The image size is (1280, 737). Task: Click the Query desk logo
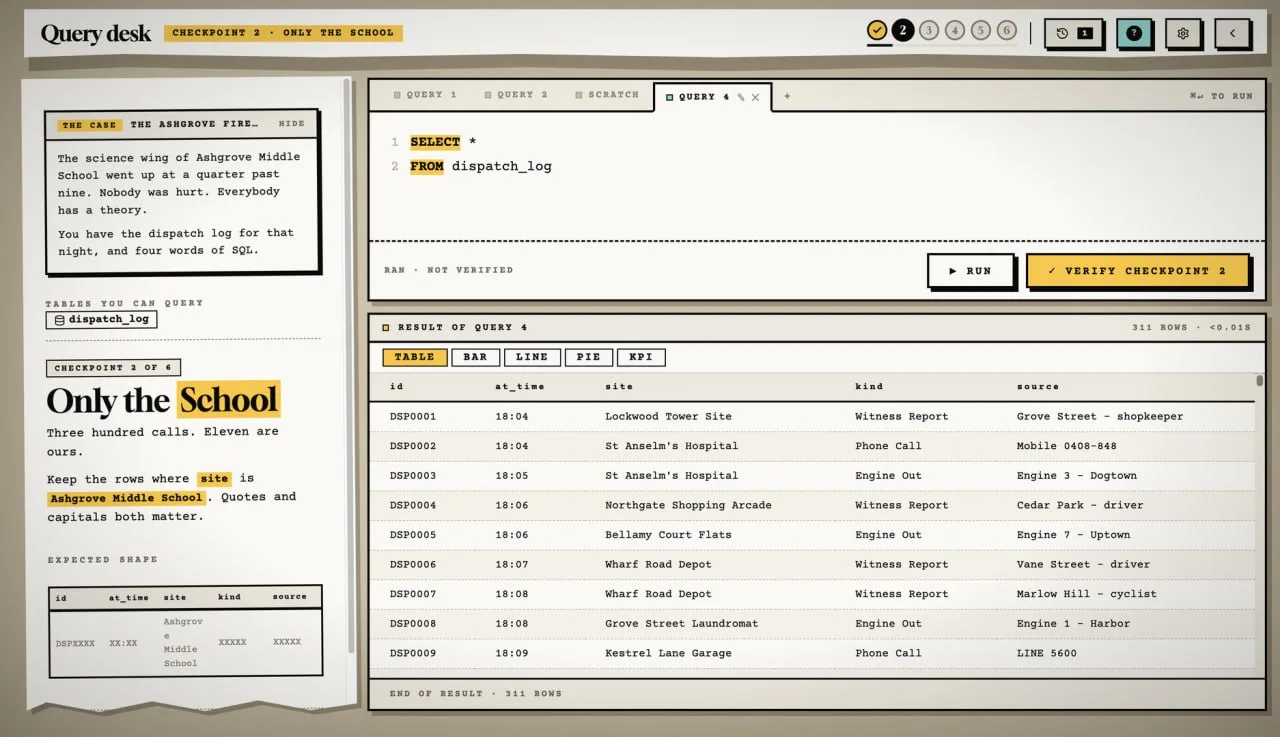[x=96, y=33]
